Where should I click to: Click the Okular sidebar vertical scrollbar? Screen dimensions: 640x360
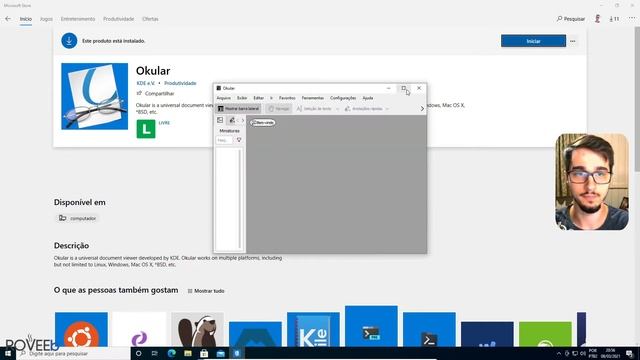tap(240, 199)
